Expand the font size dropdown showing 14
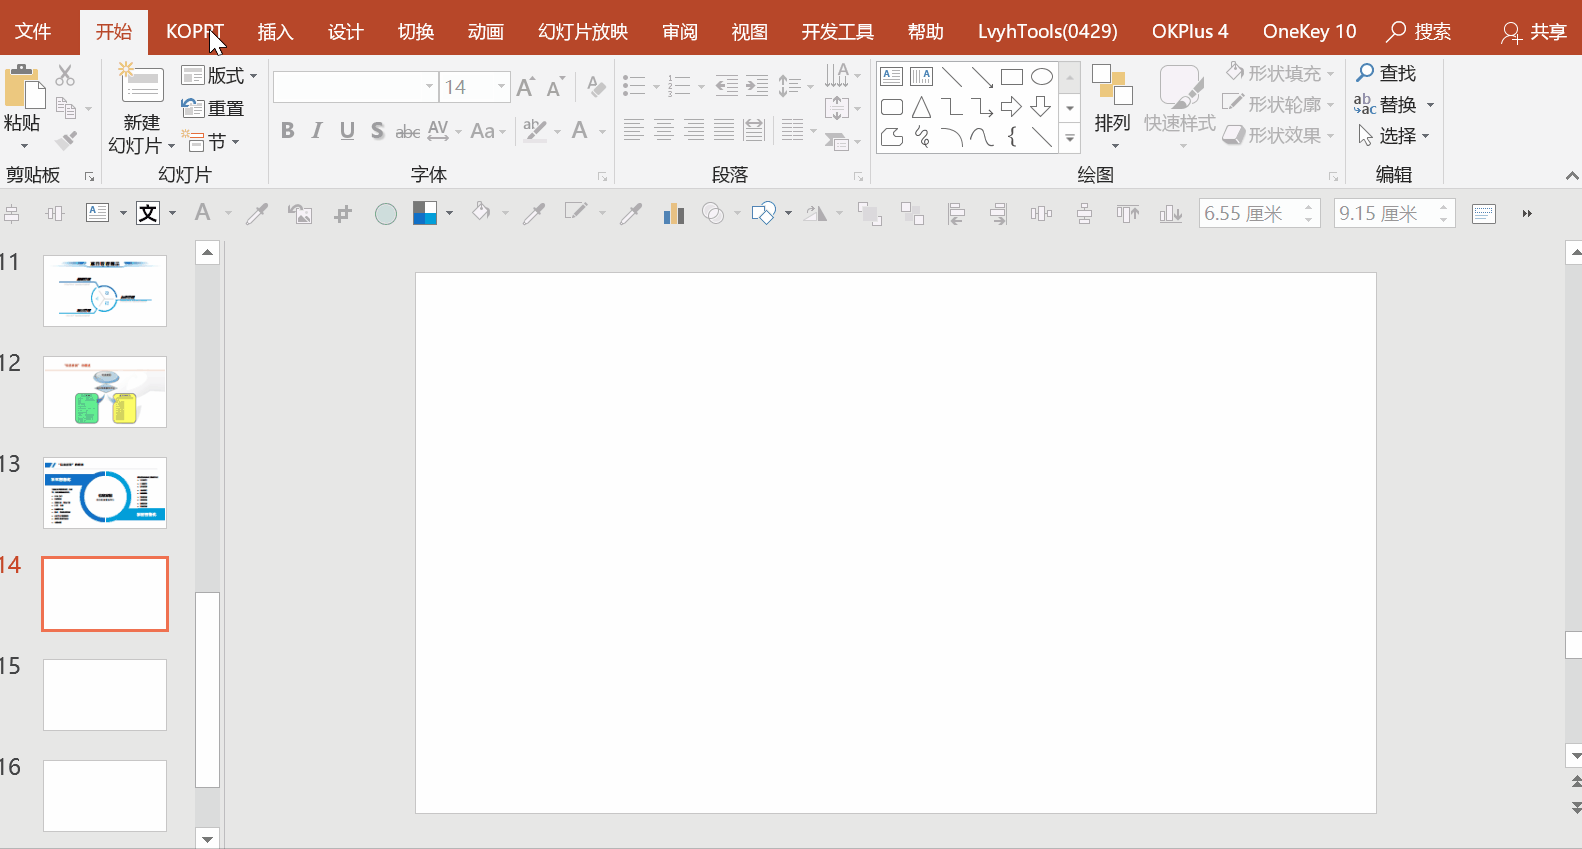The width and height of the screenshot is (1582, 849). 501,87
